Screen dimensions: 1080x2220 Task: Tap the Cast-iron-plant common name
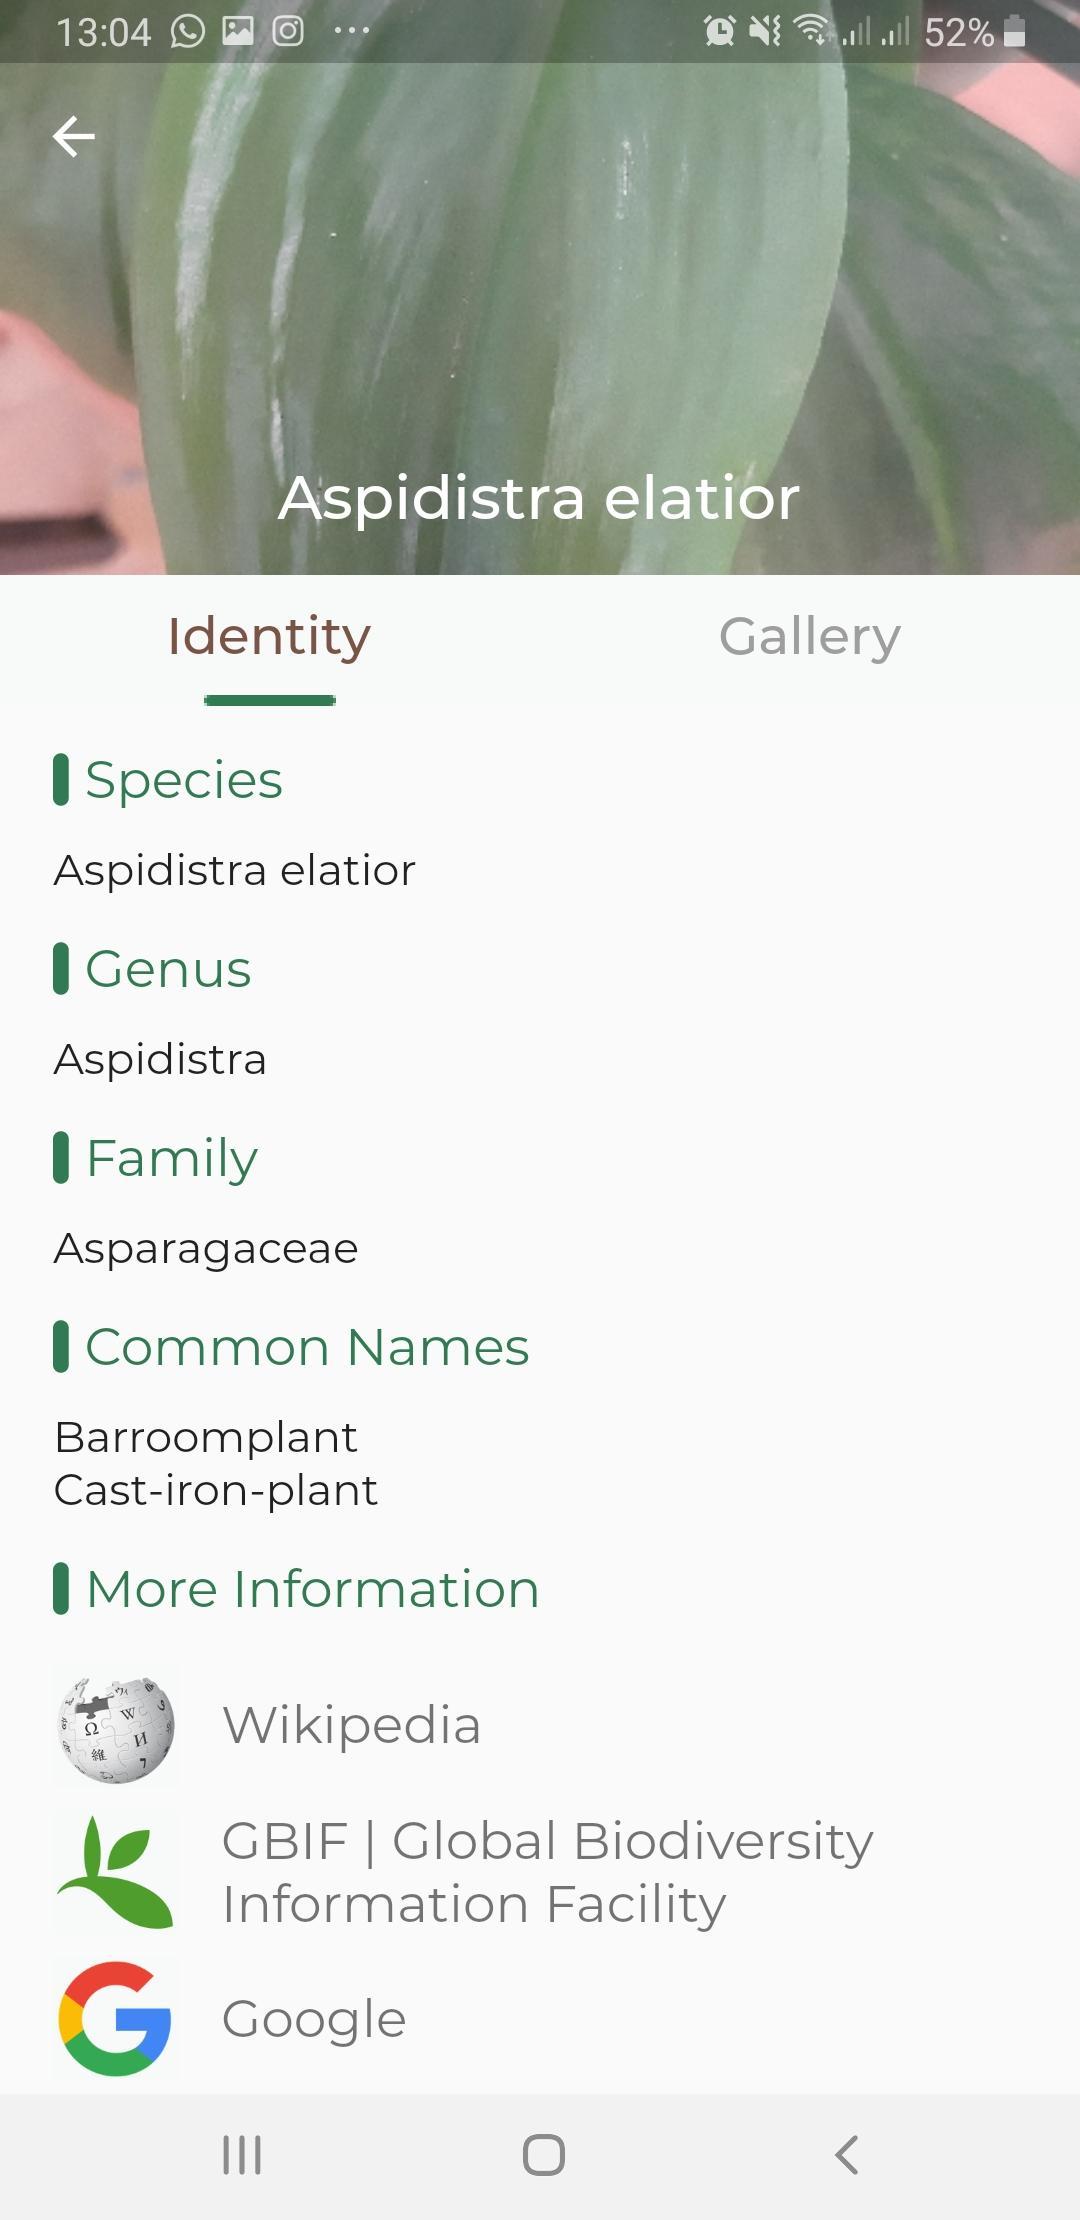click(x=216, y=1491)
